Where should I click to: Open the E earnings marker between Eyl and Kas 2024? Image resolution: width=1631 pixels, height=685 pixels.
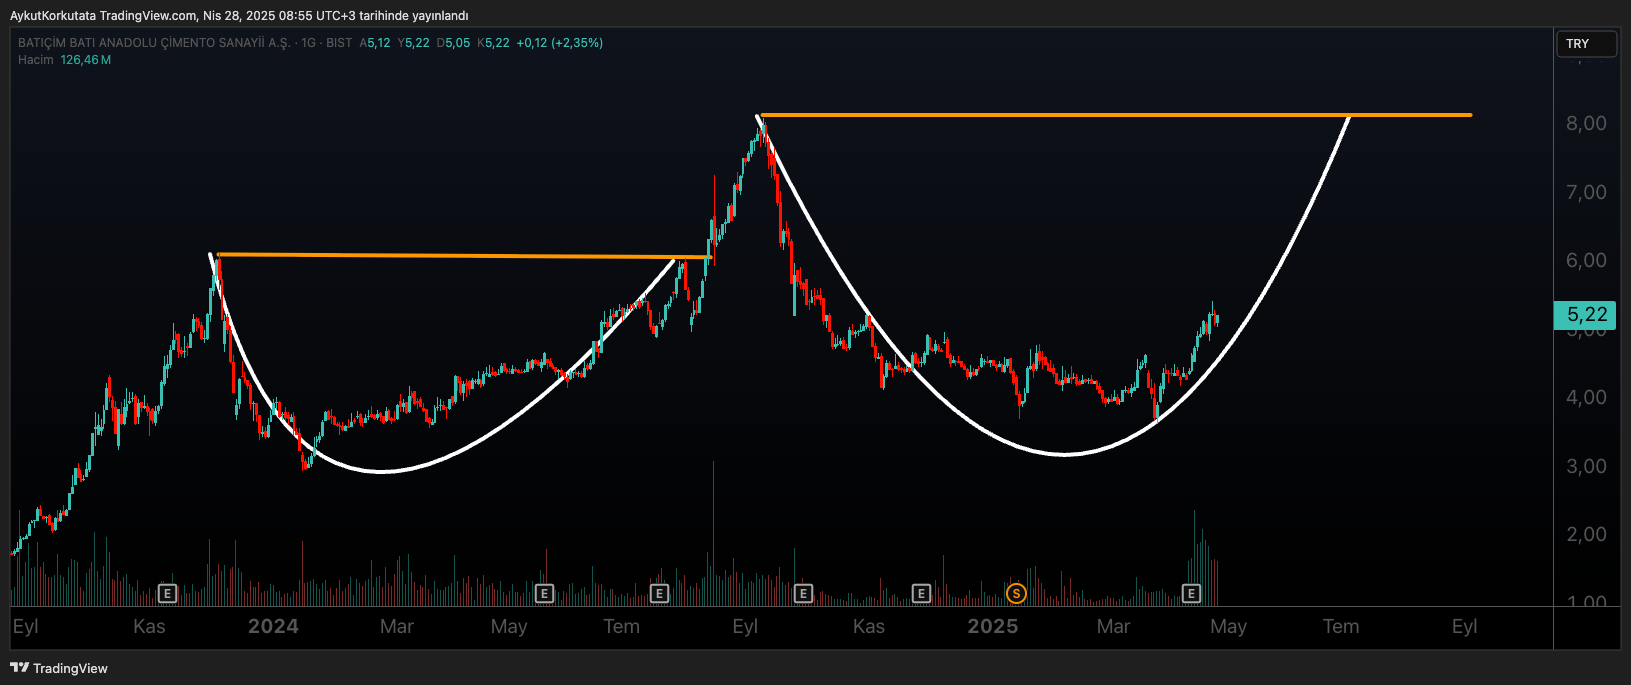(x=803, y=594)
